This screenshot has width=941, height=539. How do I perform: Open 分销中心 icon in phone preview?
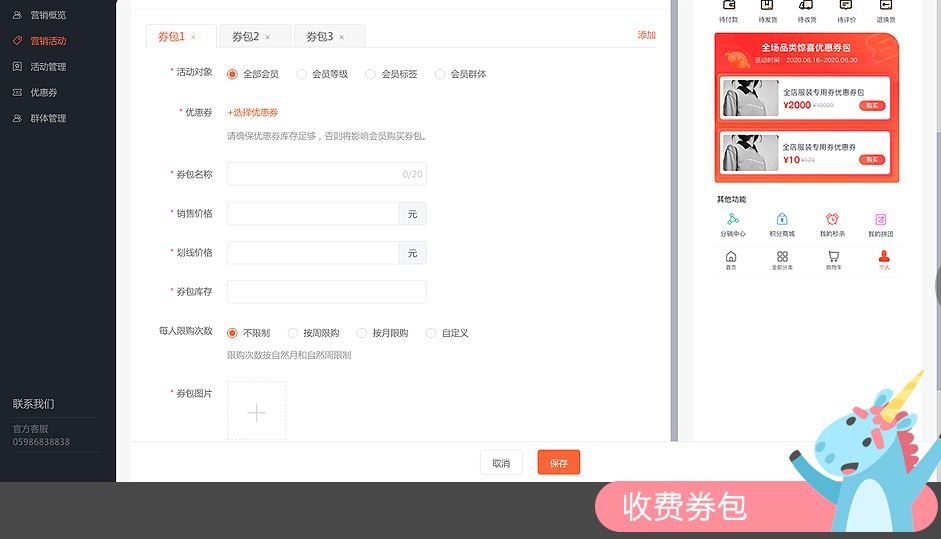click(732, 220)
